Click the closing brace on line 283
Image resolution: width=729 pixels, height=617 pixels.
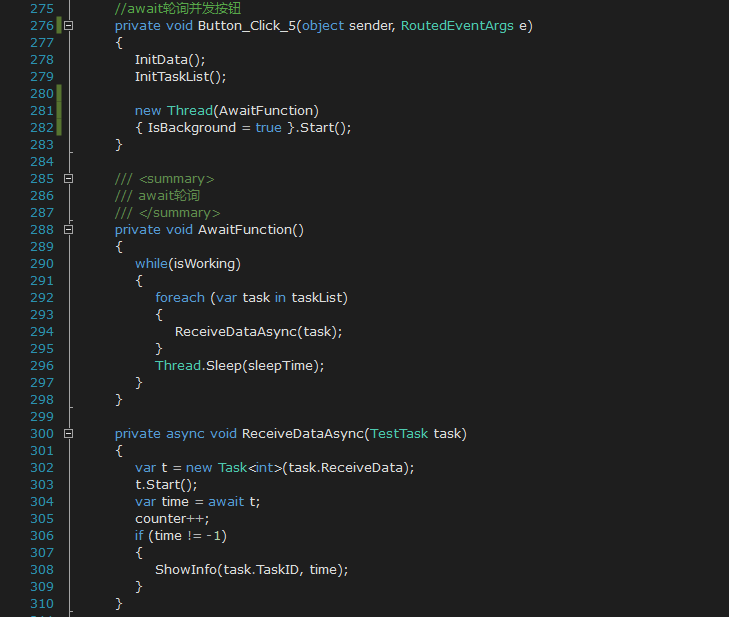[119, 145]
